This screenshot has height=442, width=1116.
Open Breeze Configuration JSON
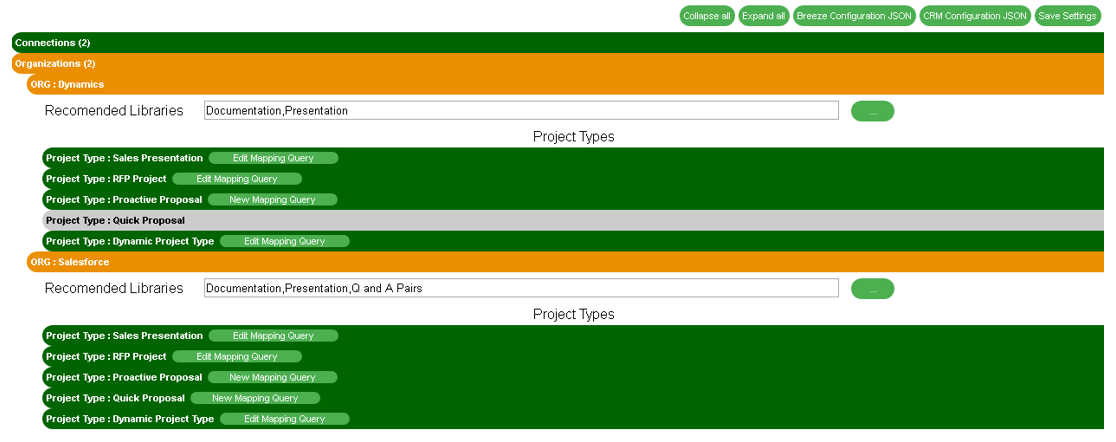point(854,16)
